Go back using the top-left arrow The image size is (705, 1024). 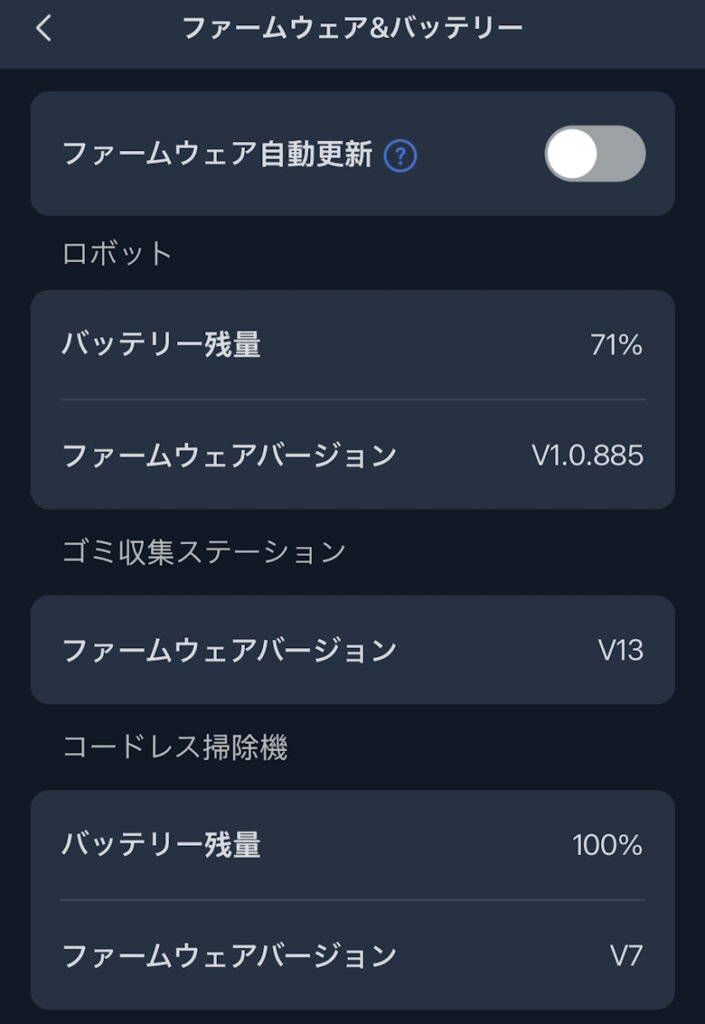pyautogui.click(x=43, y=29)
